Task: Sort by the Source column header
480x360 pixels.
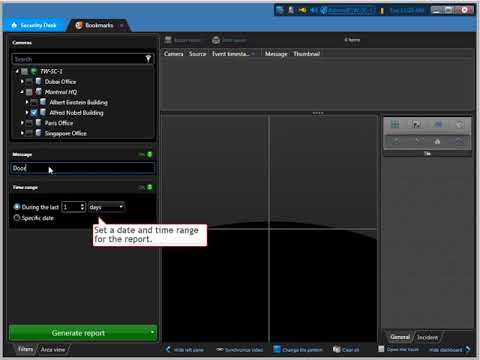Action: 198,54
